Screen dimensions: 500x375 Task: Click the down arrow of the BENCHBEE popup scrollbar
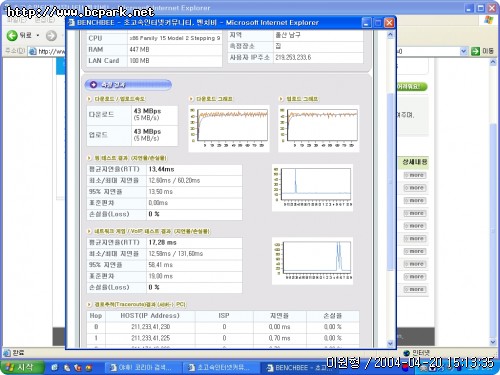click(390, 343)
